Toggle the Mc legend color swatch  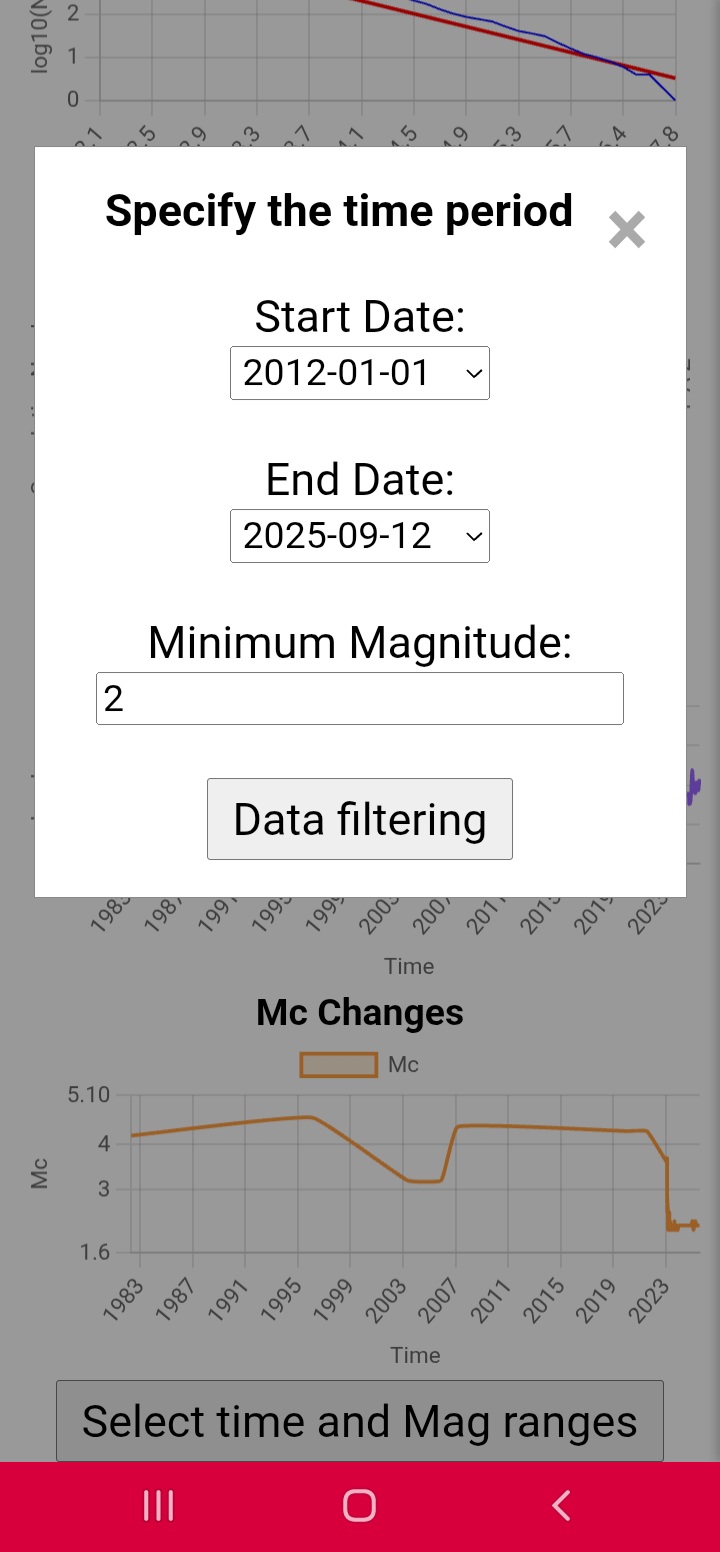(x=338, y=1065)
